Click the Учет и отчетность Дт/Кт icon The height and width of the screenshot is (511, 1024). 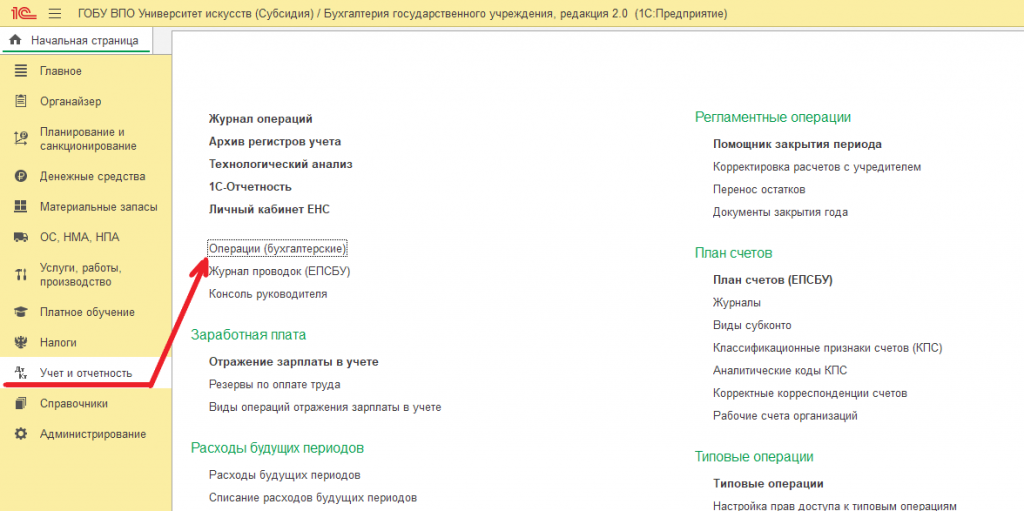coord(21,373)
